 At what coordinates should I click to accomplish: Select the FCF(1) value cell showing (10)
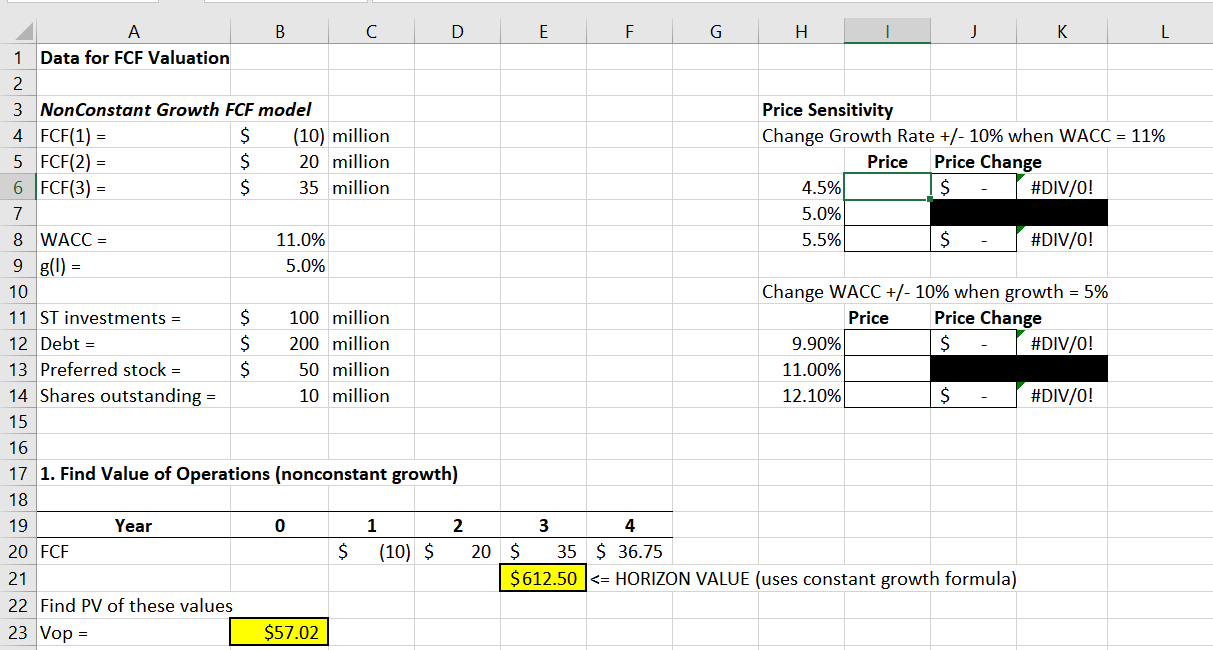tap(279, 135)
